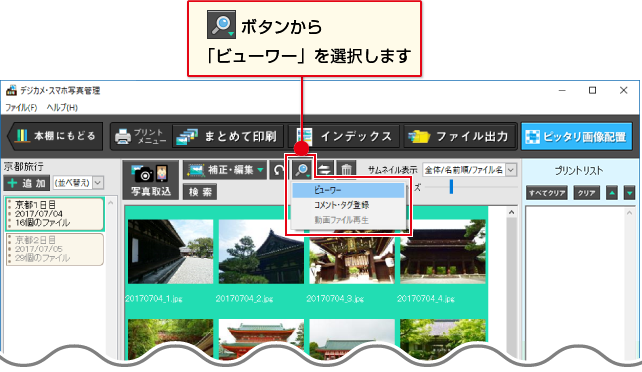Click the rotate arrow icon
Image resolution: width=642 pixels, height=372 pixels.
279,170
